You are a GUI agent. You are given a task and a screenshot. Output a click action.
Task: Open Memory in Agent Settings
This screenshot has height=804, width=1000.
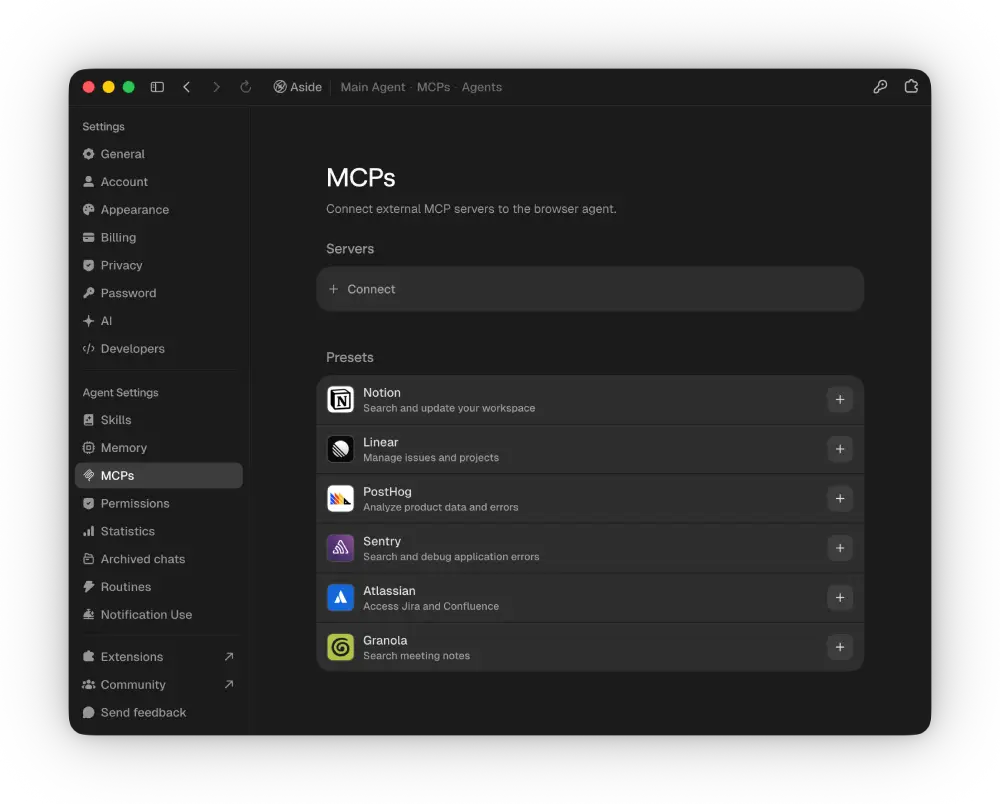158,448
